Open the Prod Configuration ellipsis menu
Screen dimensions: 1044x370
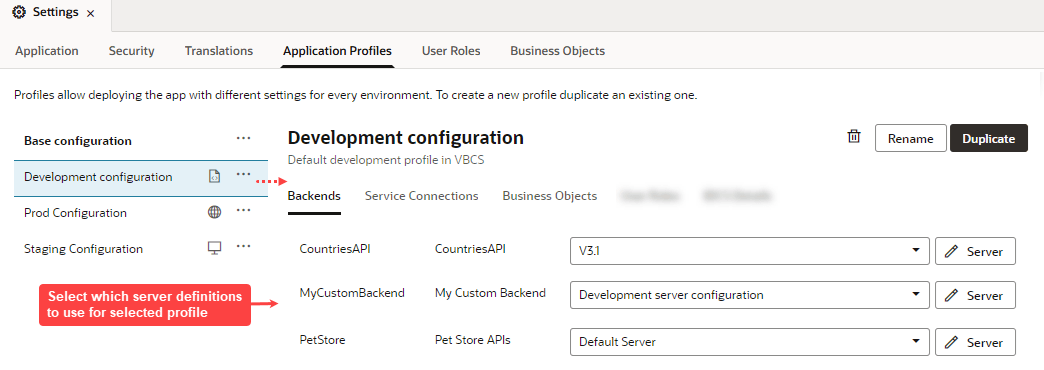[244, 210]
